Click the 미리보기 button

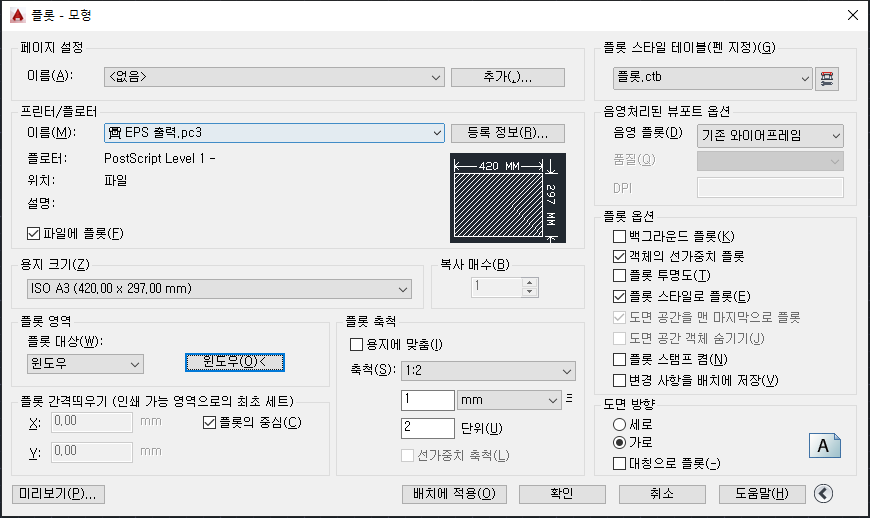58,494
